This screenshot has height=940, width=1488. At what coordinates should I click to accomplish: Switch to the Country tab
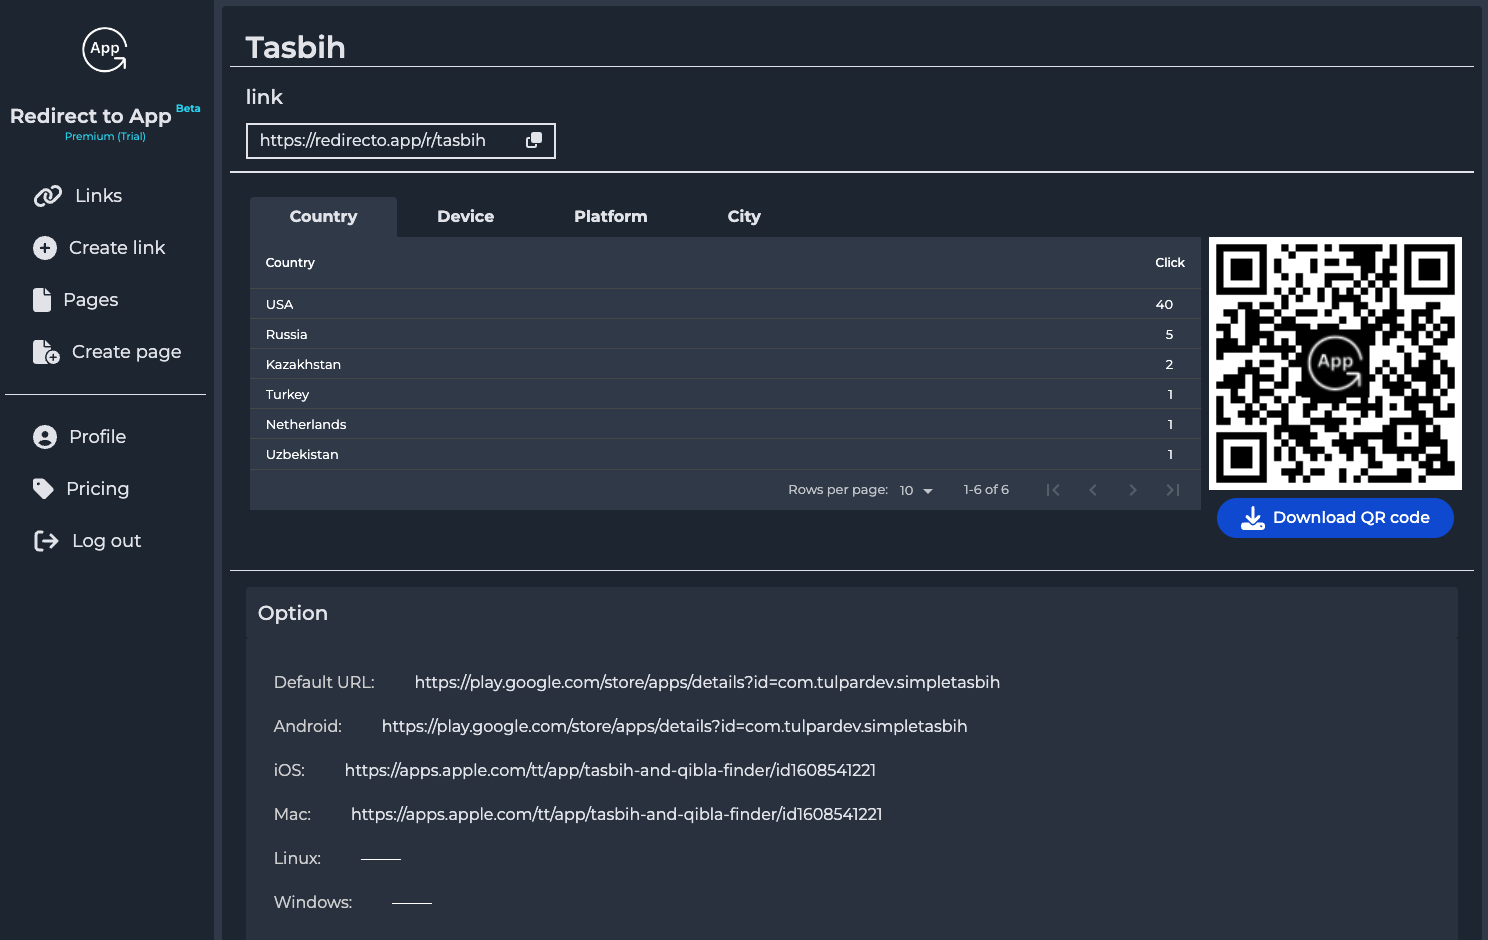[x=323, y=217]
